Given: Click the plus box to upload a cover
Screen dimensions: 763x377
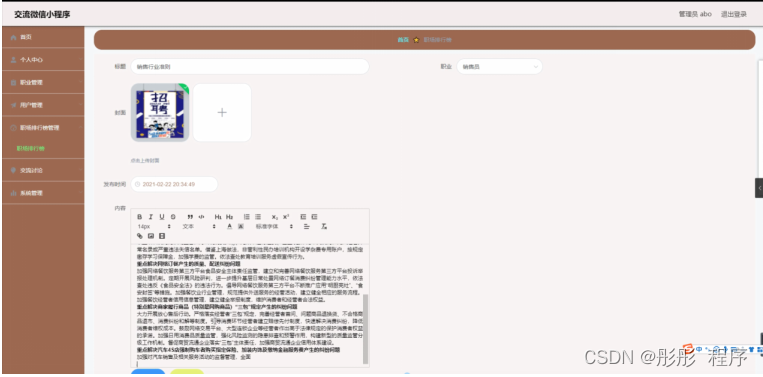Looking at the screenshot, I should (222, 112).
